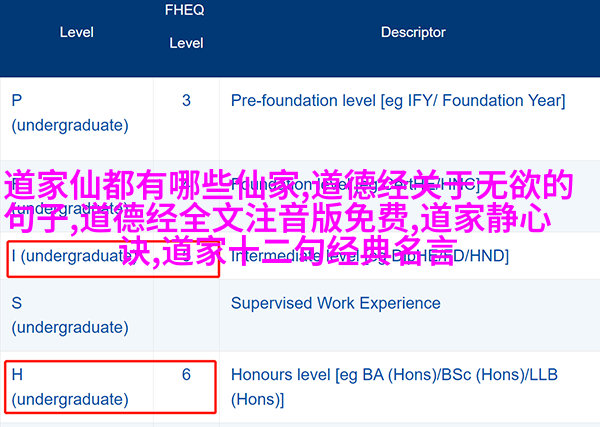The image size is (600, 427).
Task: Click Supervised Work Experience descriptor
Action: click(x=336, y=303)
